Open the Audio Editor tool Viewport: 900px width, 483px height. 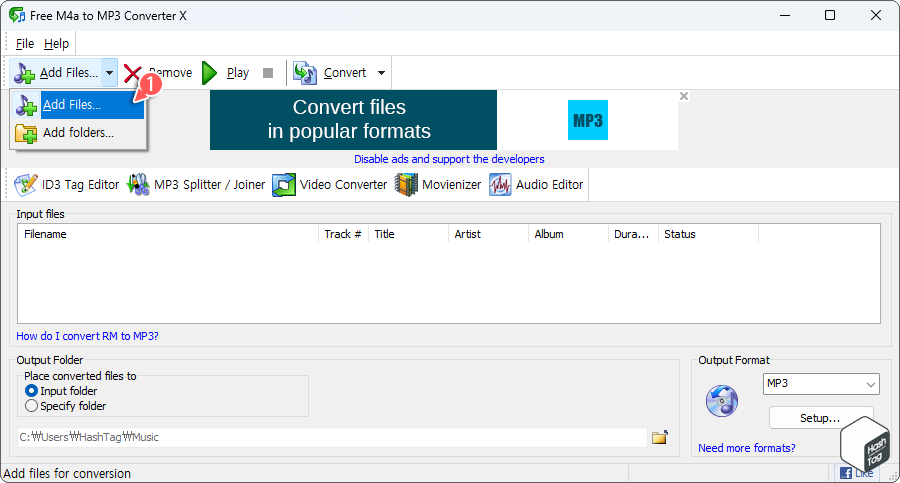(x=536, y=184)
